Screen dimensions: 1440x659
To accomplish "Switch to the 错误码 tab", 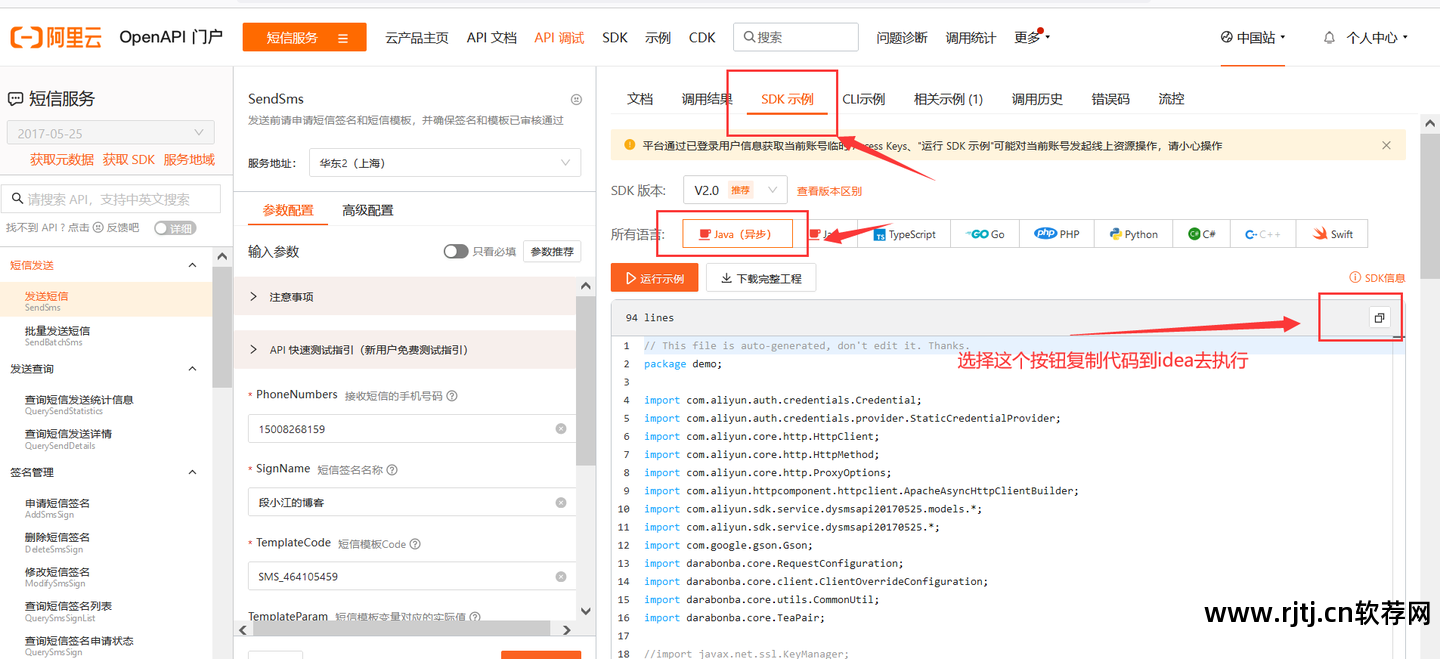I will 1111,99.
